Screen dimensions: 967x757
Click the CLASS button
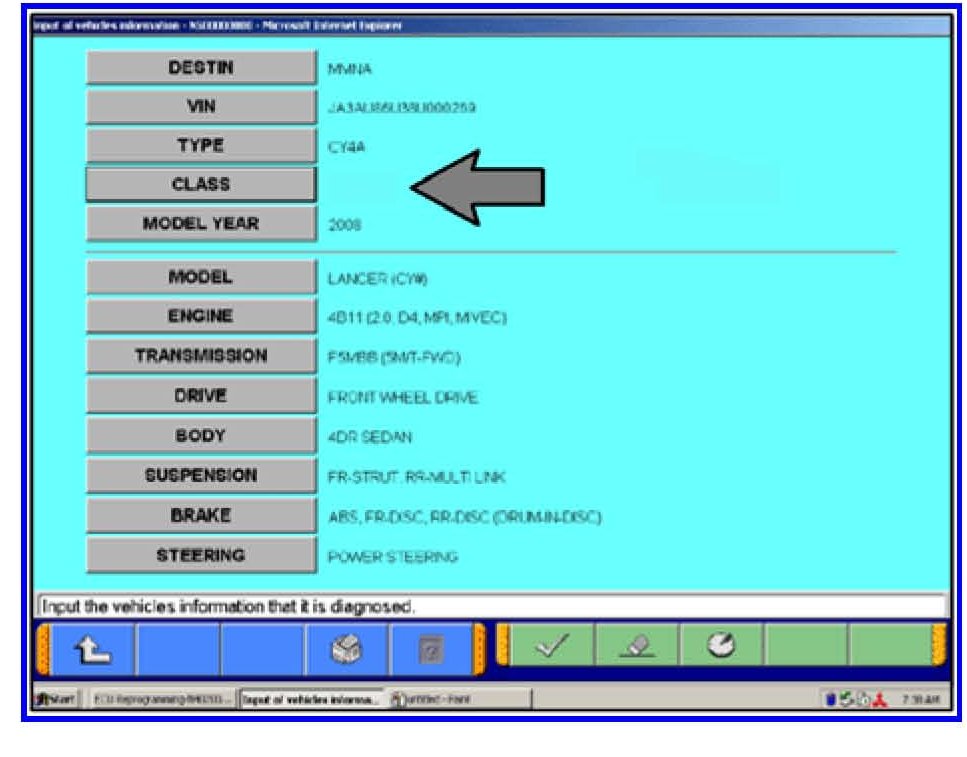pos(200,185)
